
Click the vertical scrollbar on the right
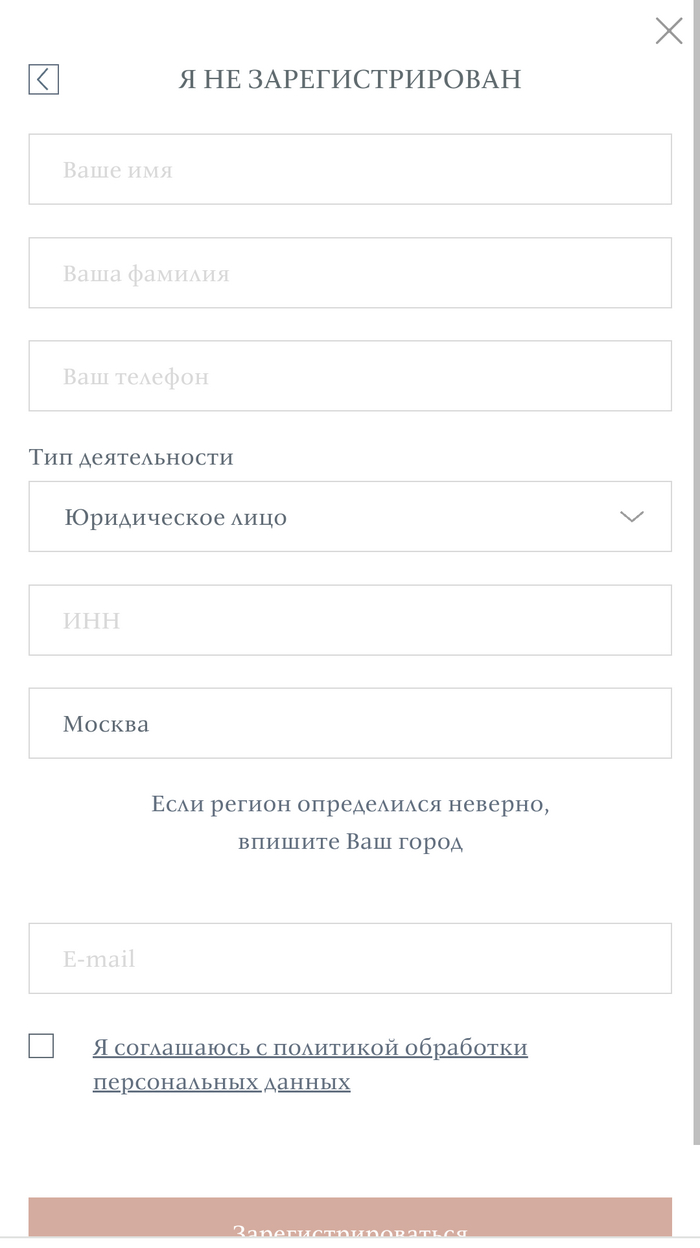(696, 600)
